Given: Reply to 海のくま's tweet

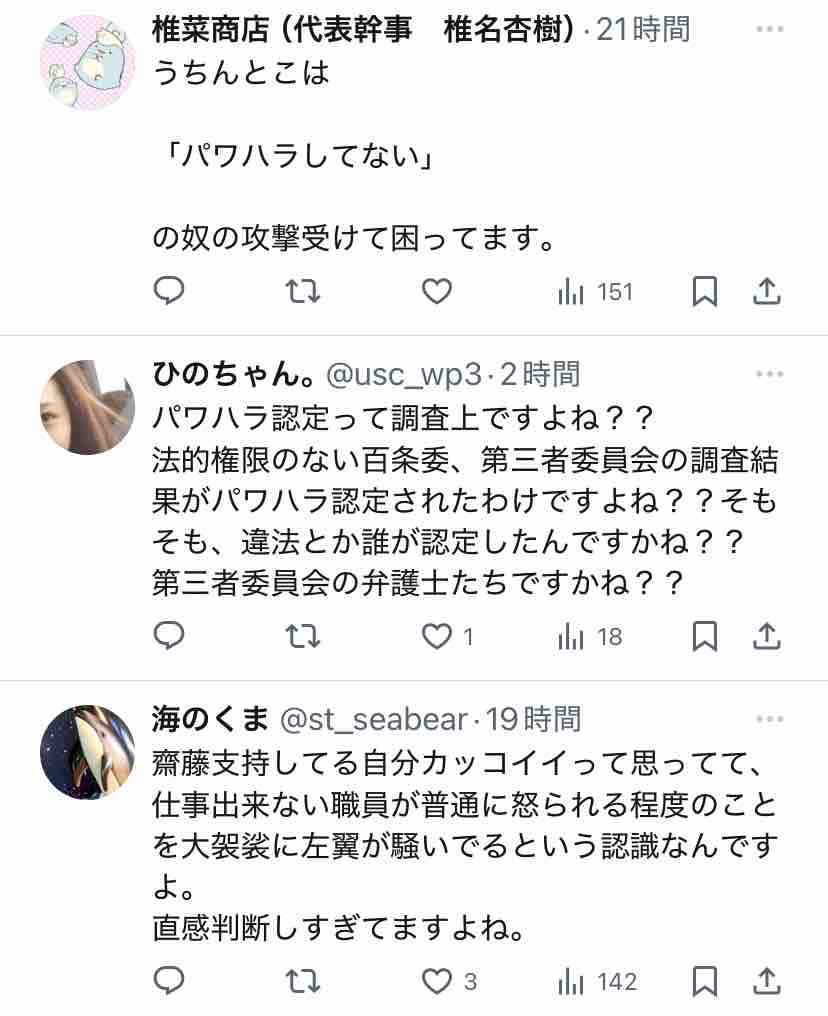Looking at the screenshot, I should (169, 980).
